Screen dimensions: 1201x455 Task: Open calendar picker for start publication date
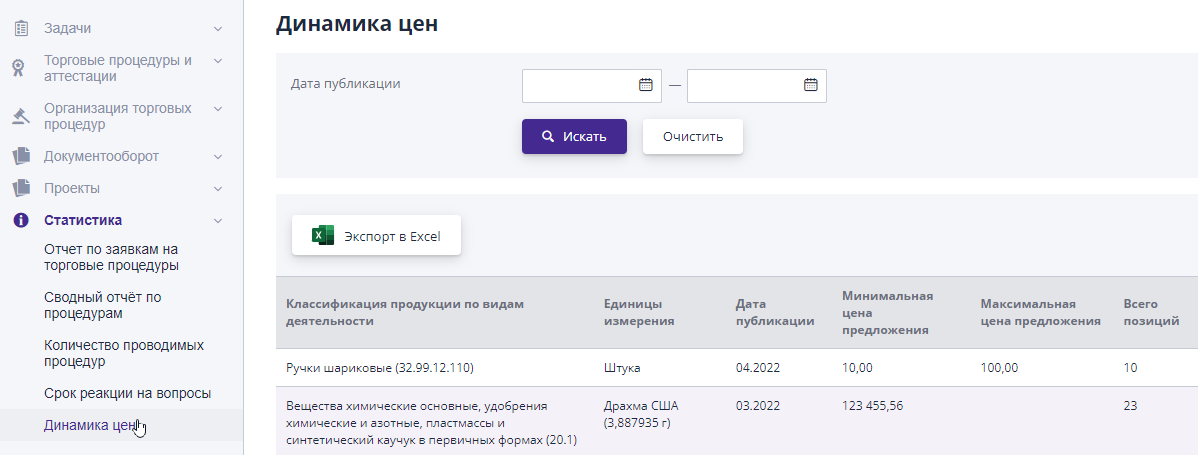point(645,85)
